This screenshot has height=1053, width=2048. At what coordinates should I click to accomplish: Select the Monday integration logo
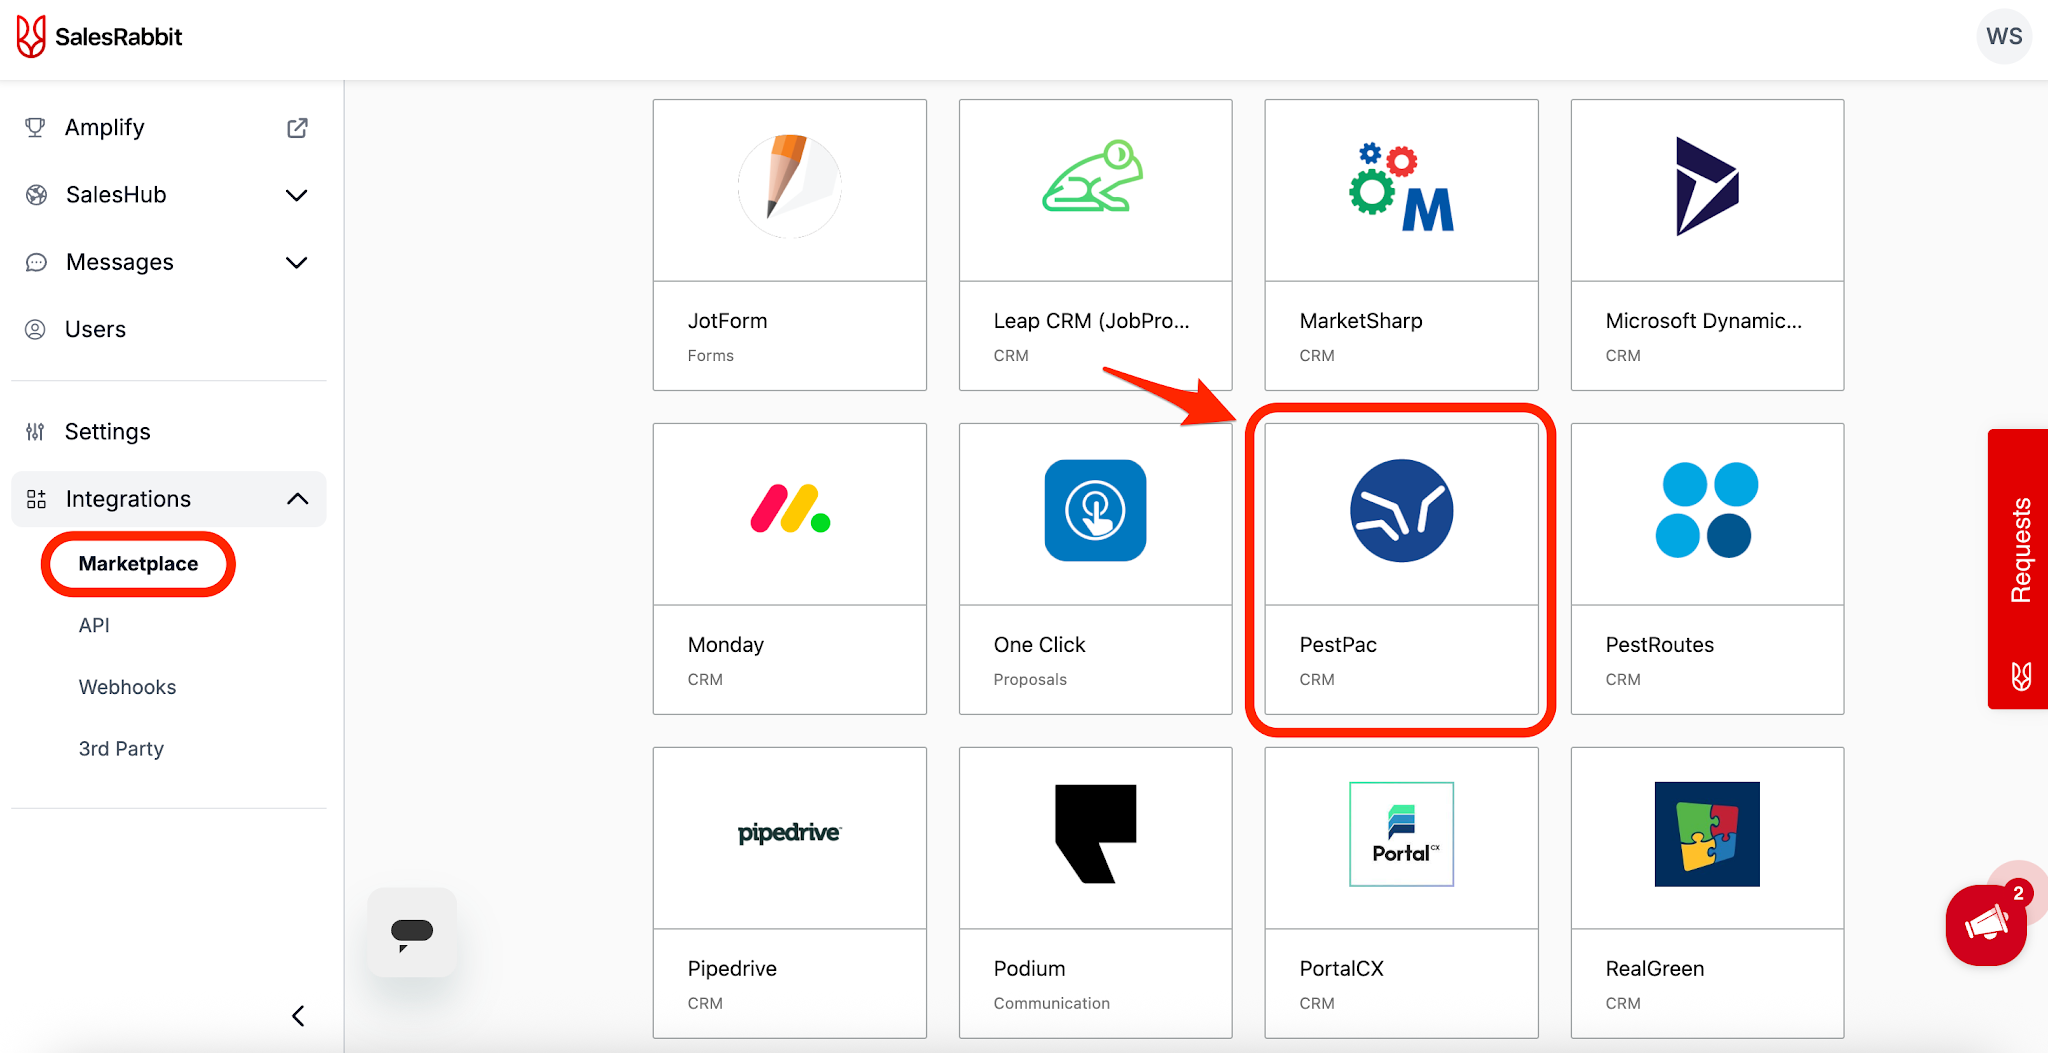coord(790,508)
